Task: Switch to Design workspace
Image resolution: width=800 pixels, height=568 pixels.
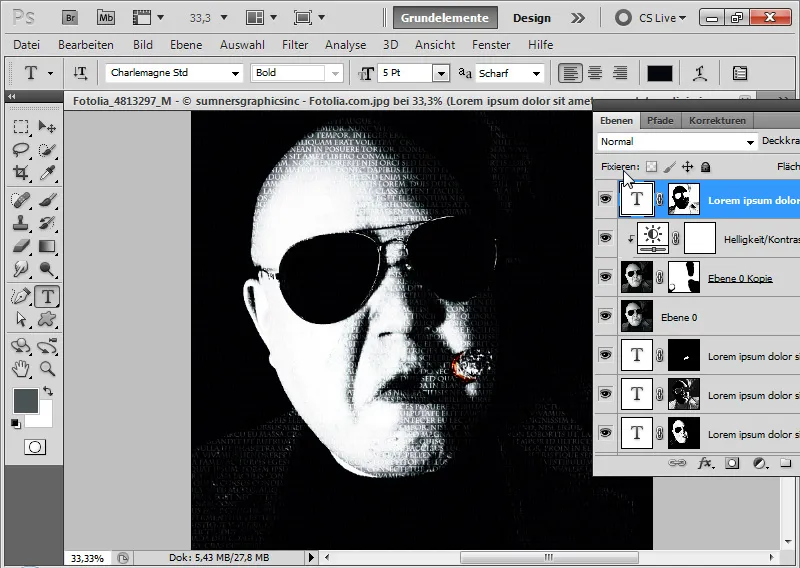Action: tap(532, 18)
